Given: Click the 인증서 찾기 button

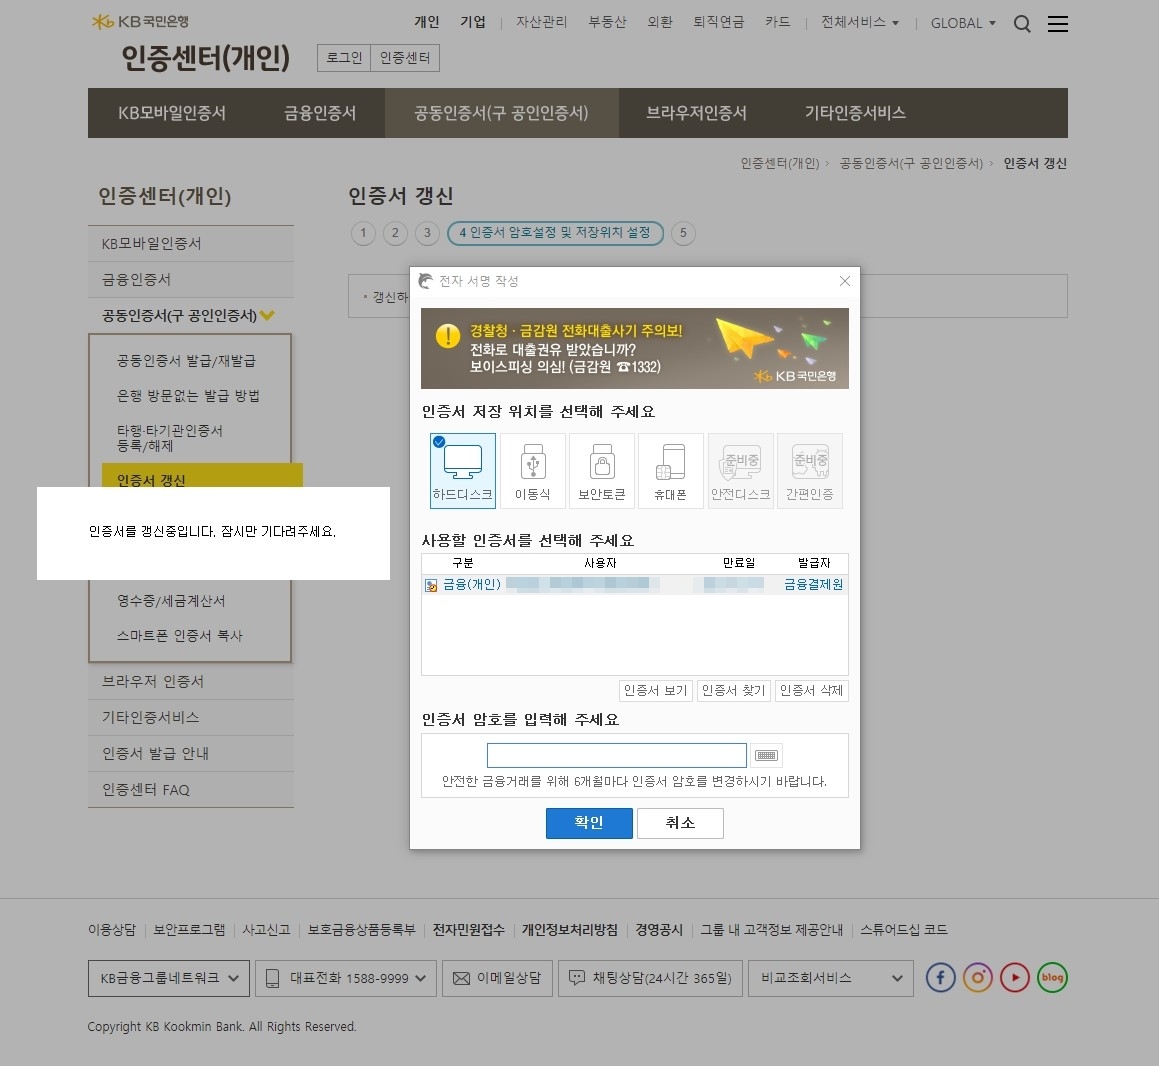Looking at the screenshot, I should tap(733, 690).
